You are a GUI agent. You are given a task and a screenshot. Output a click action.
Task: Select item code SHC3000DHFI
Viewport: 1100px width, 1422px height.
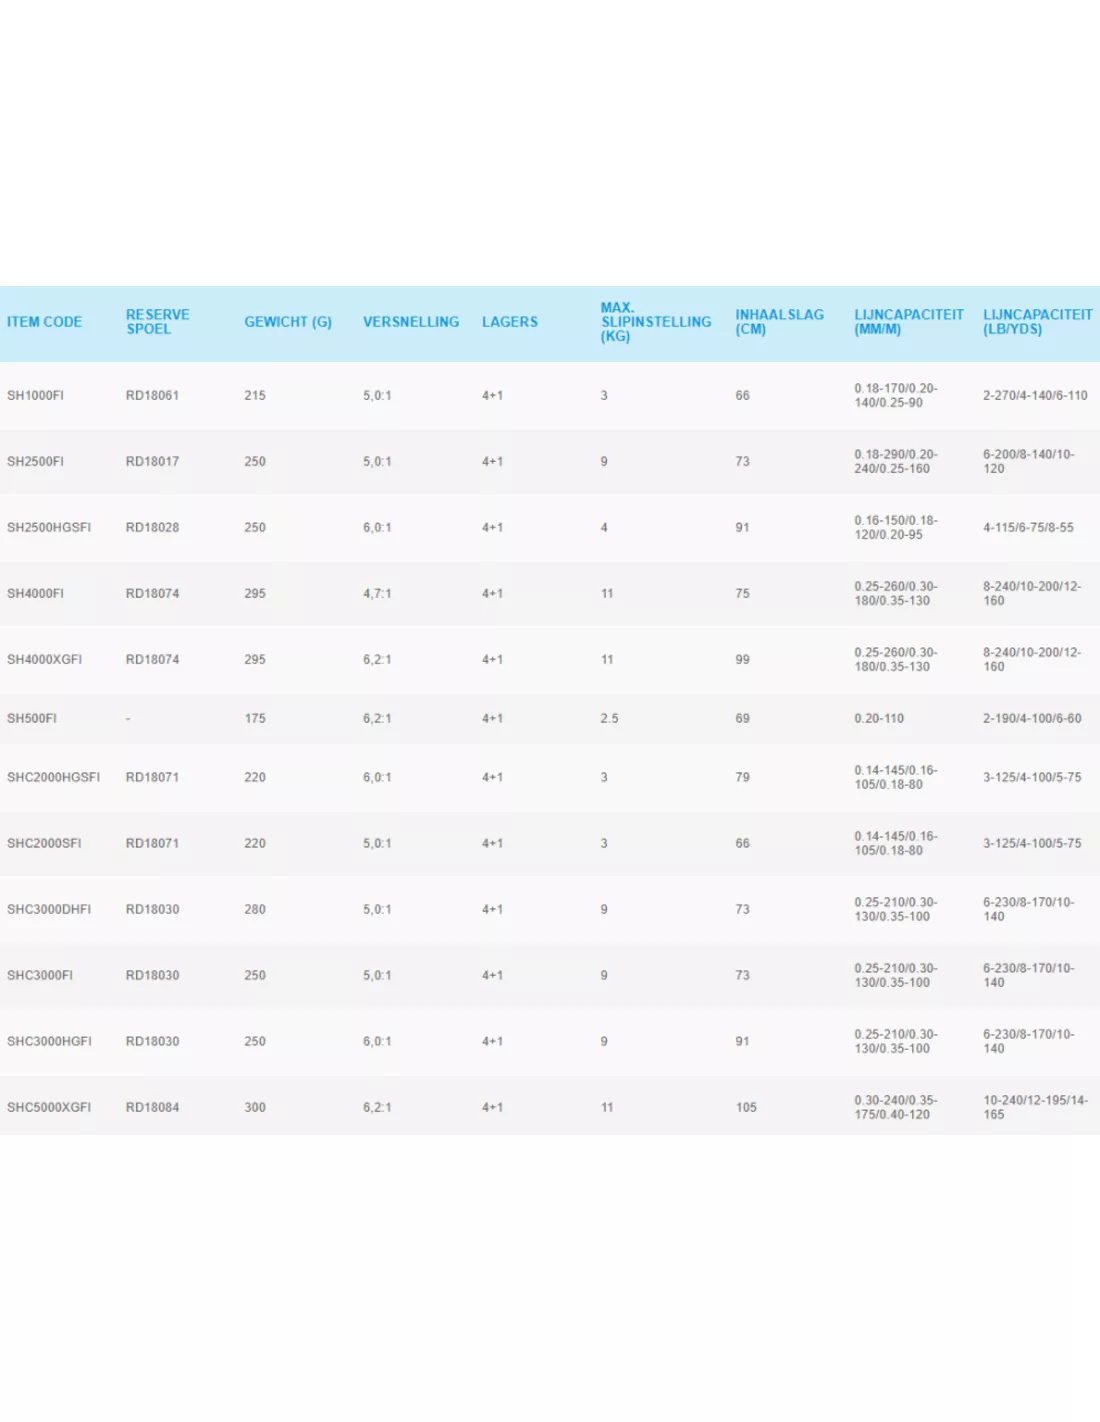49,910
